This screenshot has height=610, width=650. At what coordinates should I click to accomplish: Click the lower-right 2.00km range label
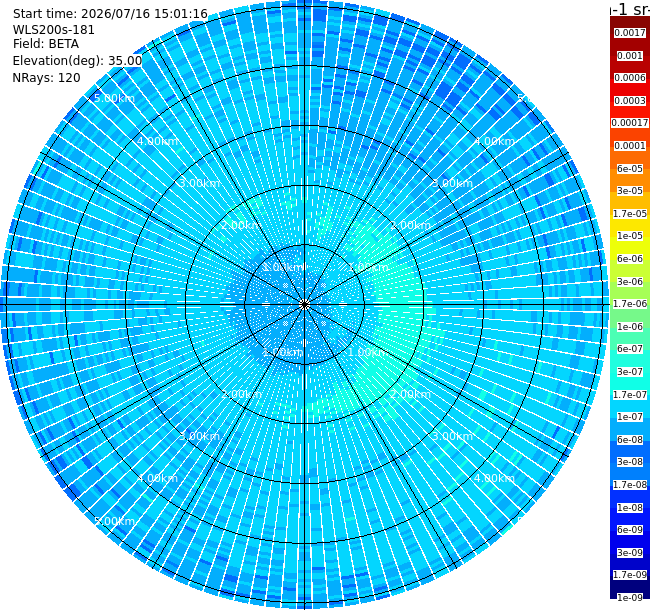click(410, 394)
